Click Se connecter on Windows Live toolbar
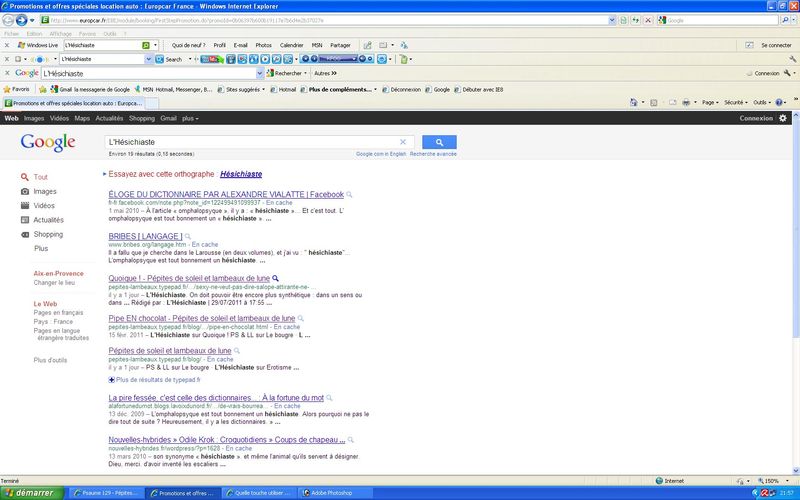Image resolution: width=800 pixels, height=500 pixels. (x=776, y=45)
